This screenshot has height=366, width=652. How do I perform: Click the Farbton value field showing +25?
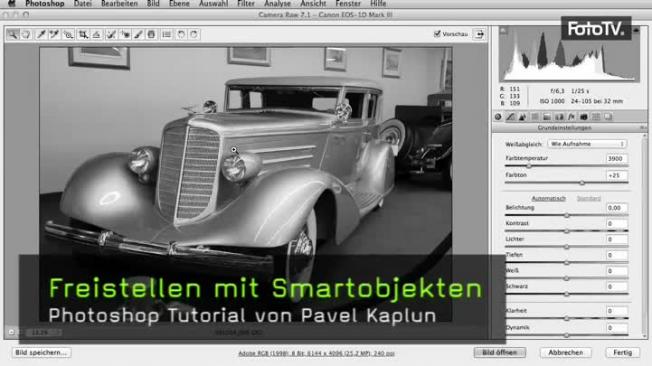tap(616, 176)
